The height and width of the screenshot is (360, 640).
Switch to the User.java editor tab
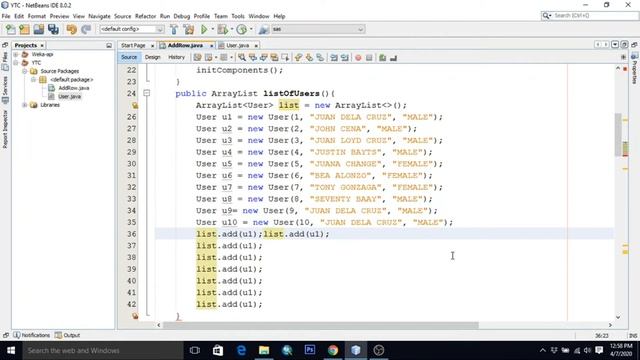tap(237, 45)
